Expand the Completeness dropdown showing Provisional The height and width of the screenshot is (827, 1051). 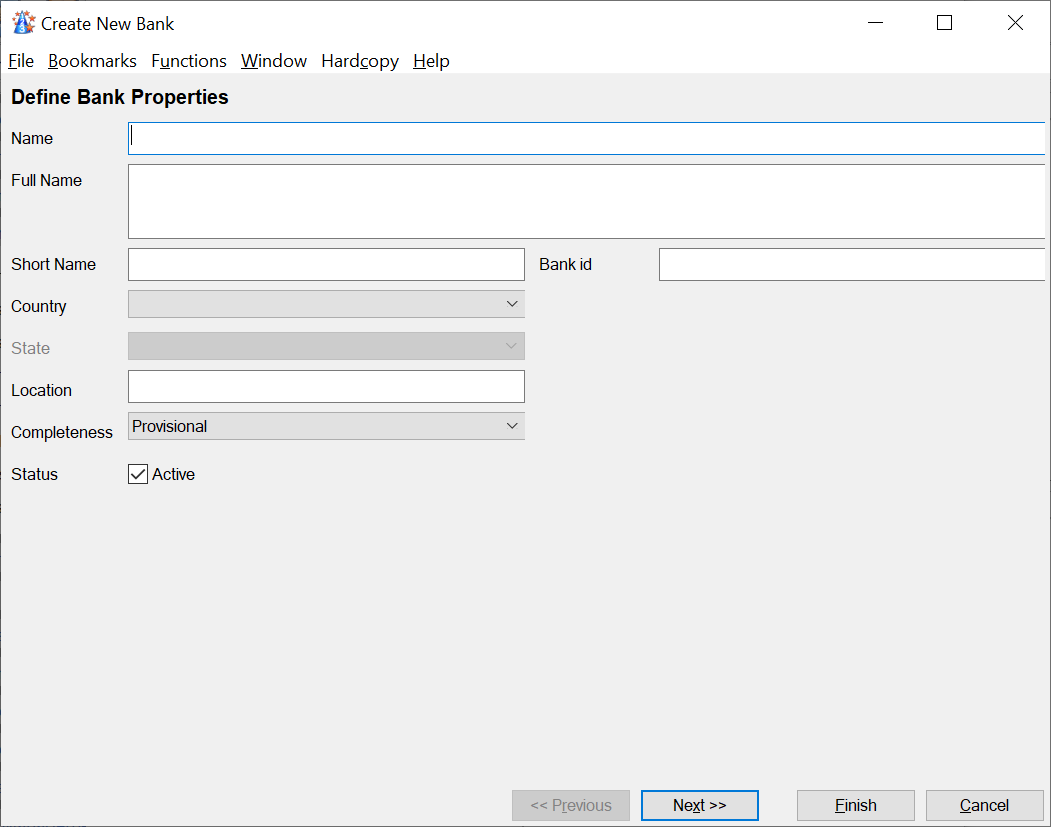[x=326, y=426]
